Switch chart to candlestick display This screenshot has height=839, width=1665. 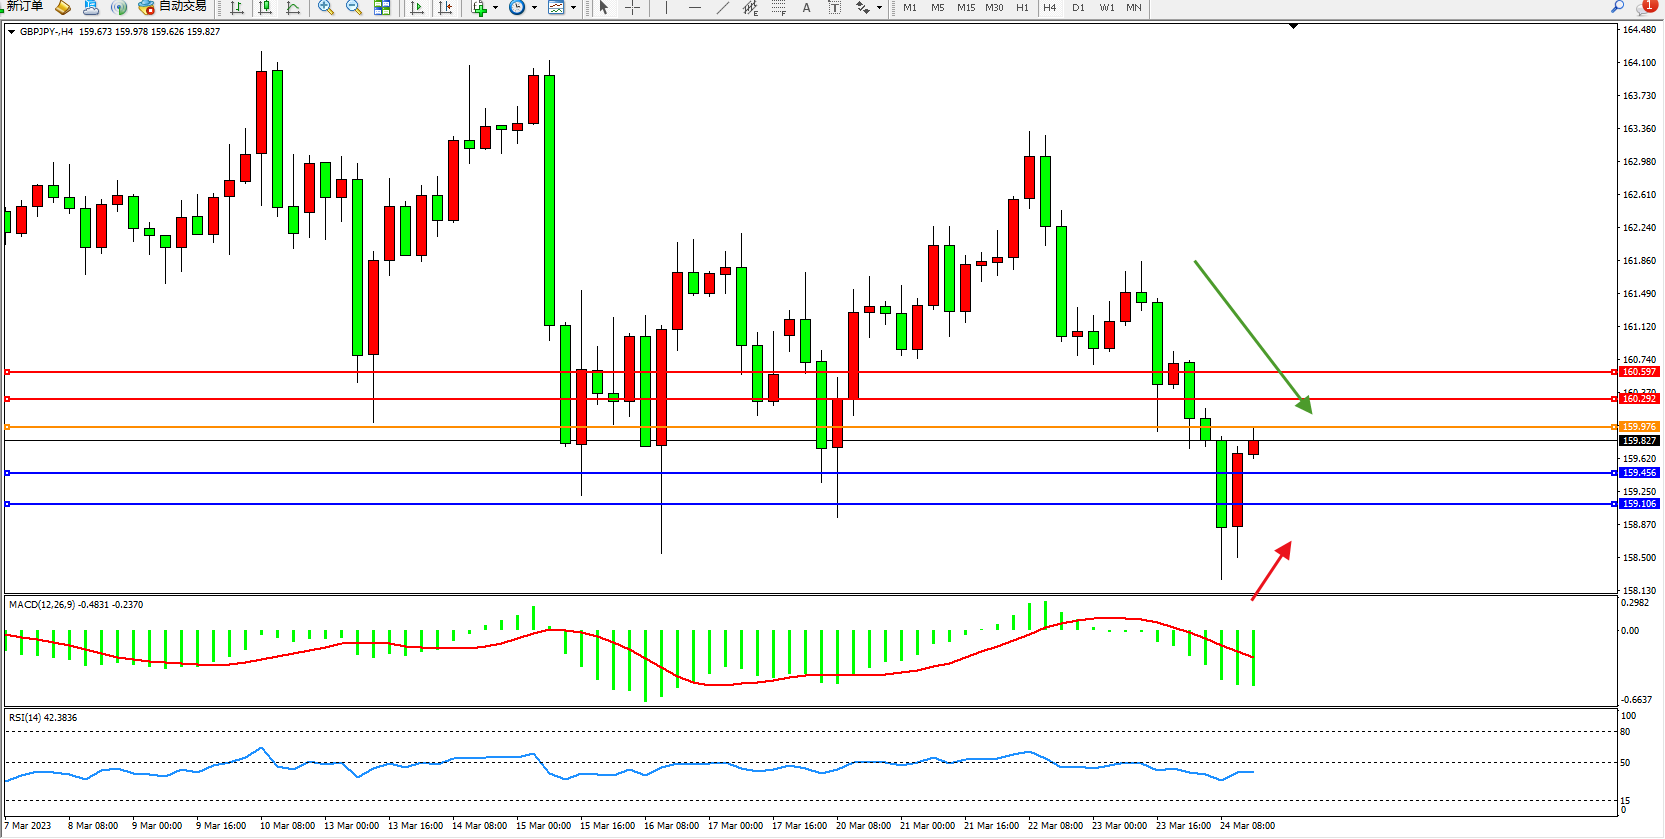pyautogui.click(x=265, y=7)
